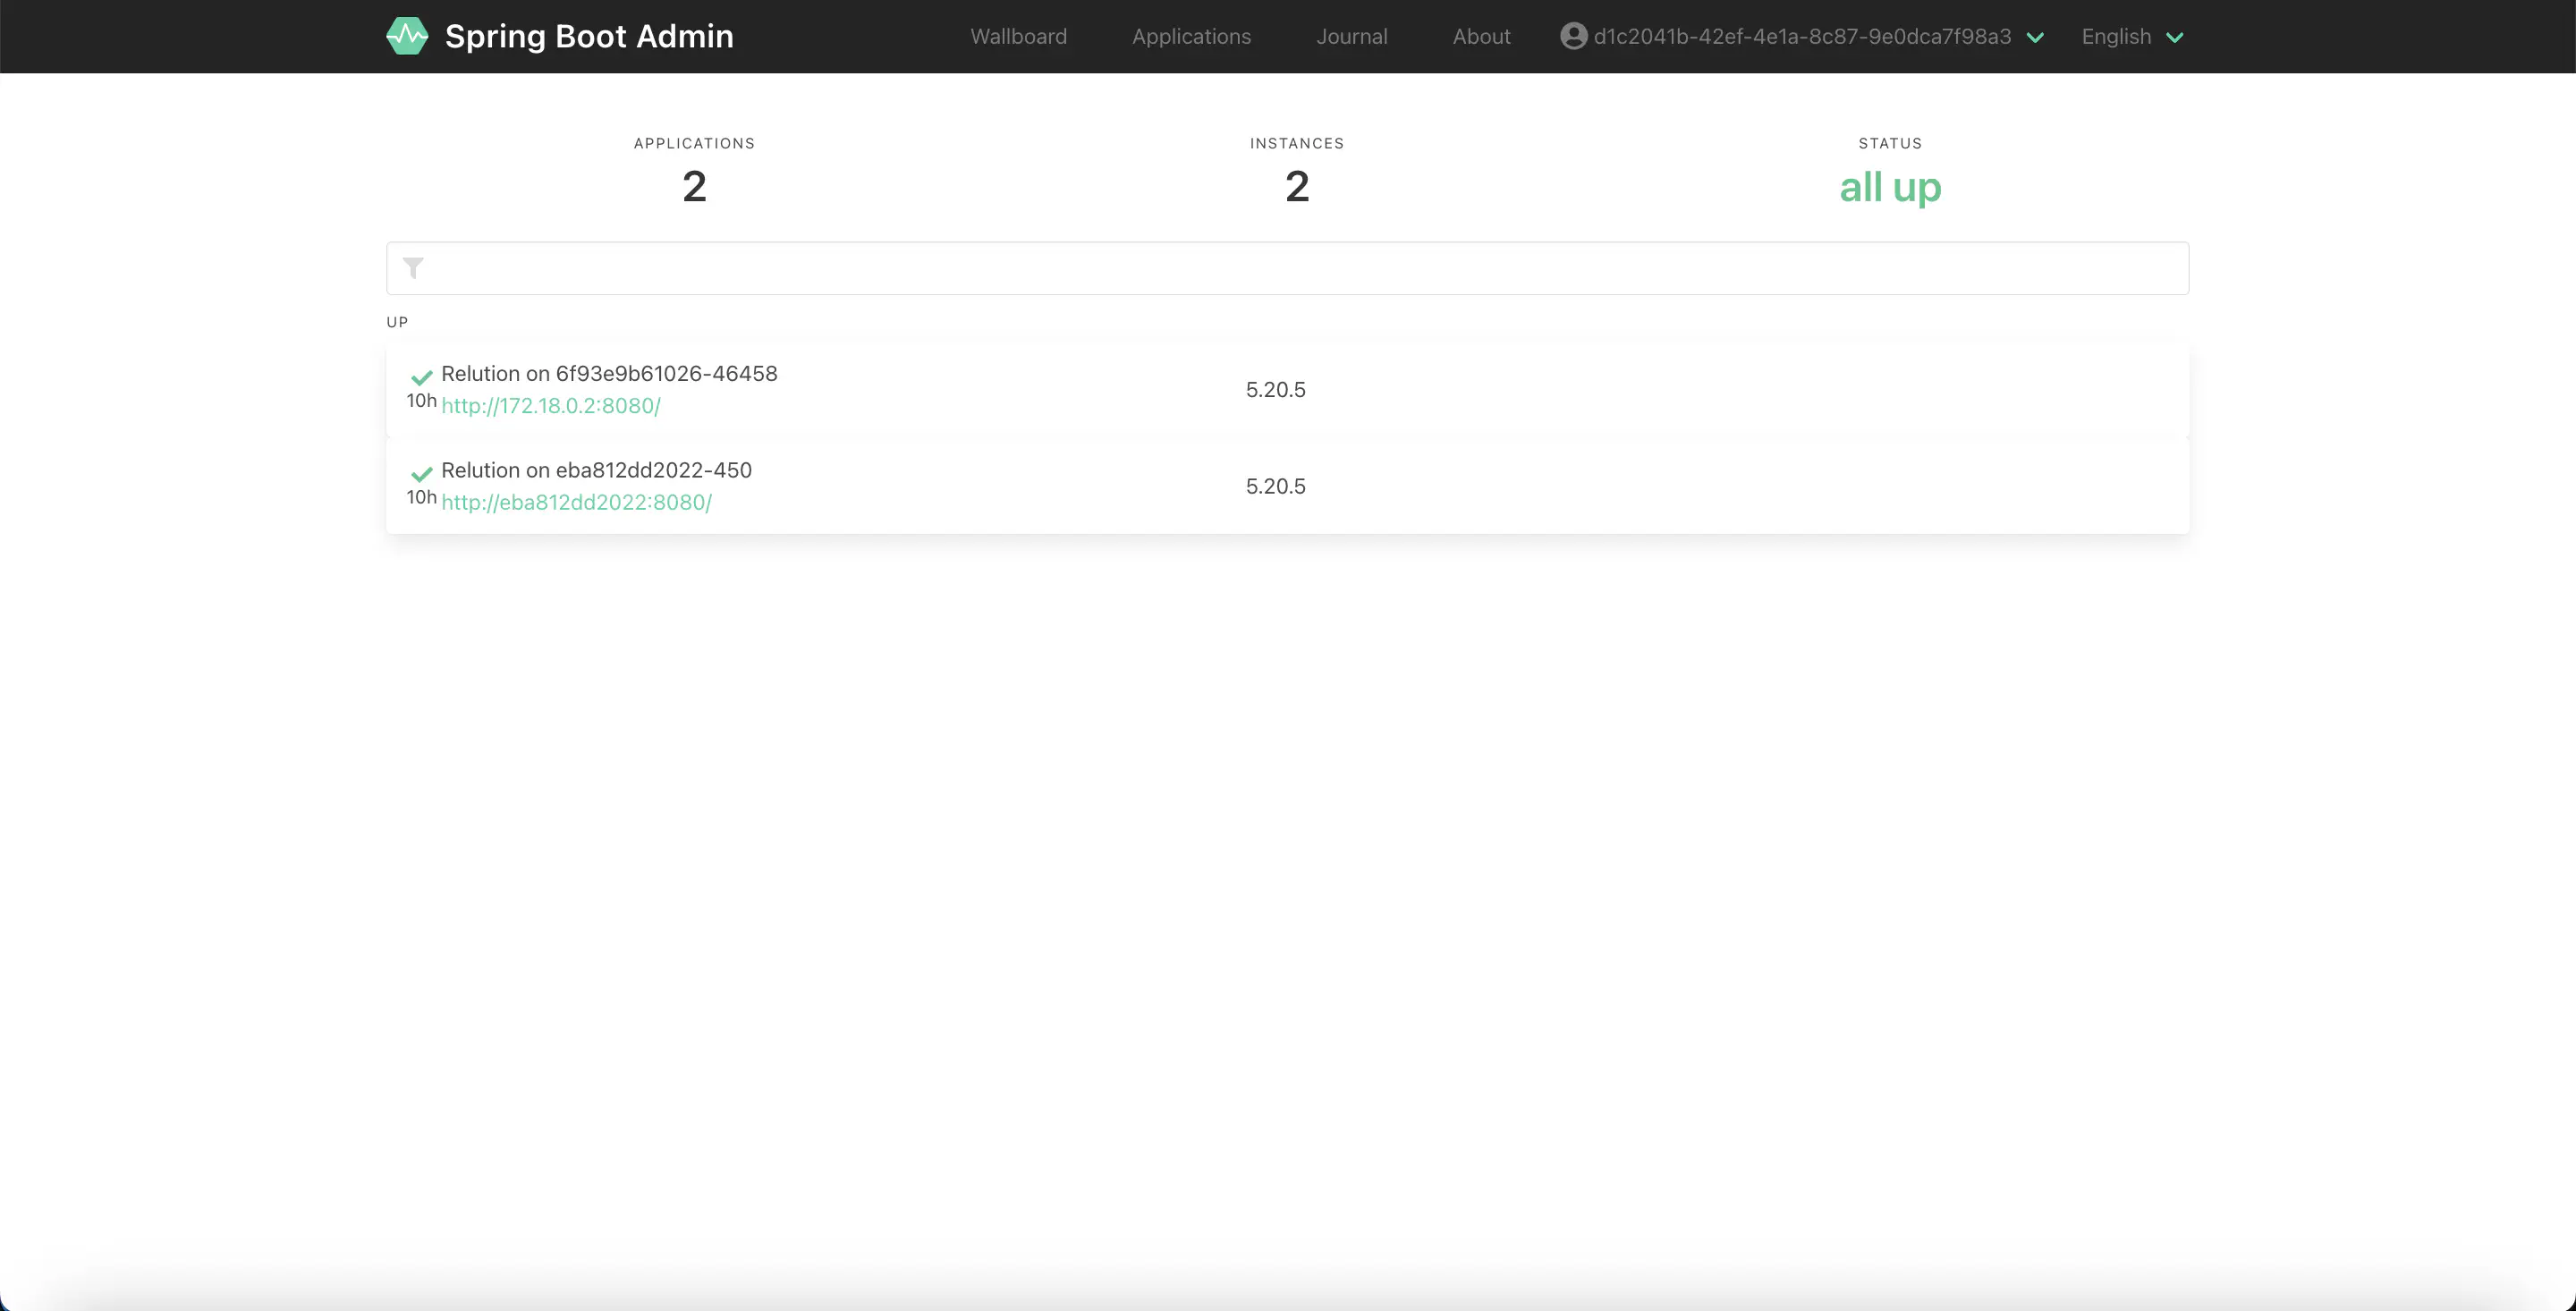
Task: Focus the applications filter input field
Action: click(x=1287, y=268)
